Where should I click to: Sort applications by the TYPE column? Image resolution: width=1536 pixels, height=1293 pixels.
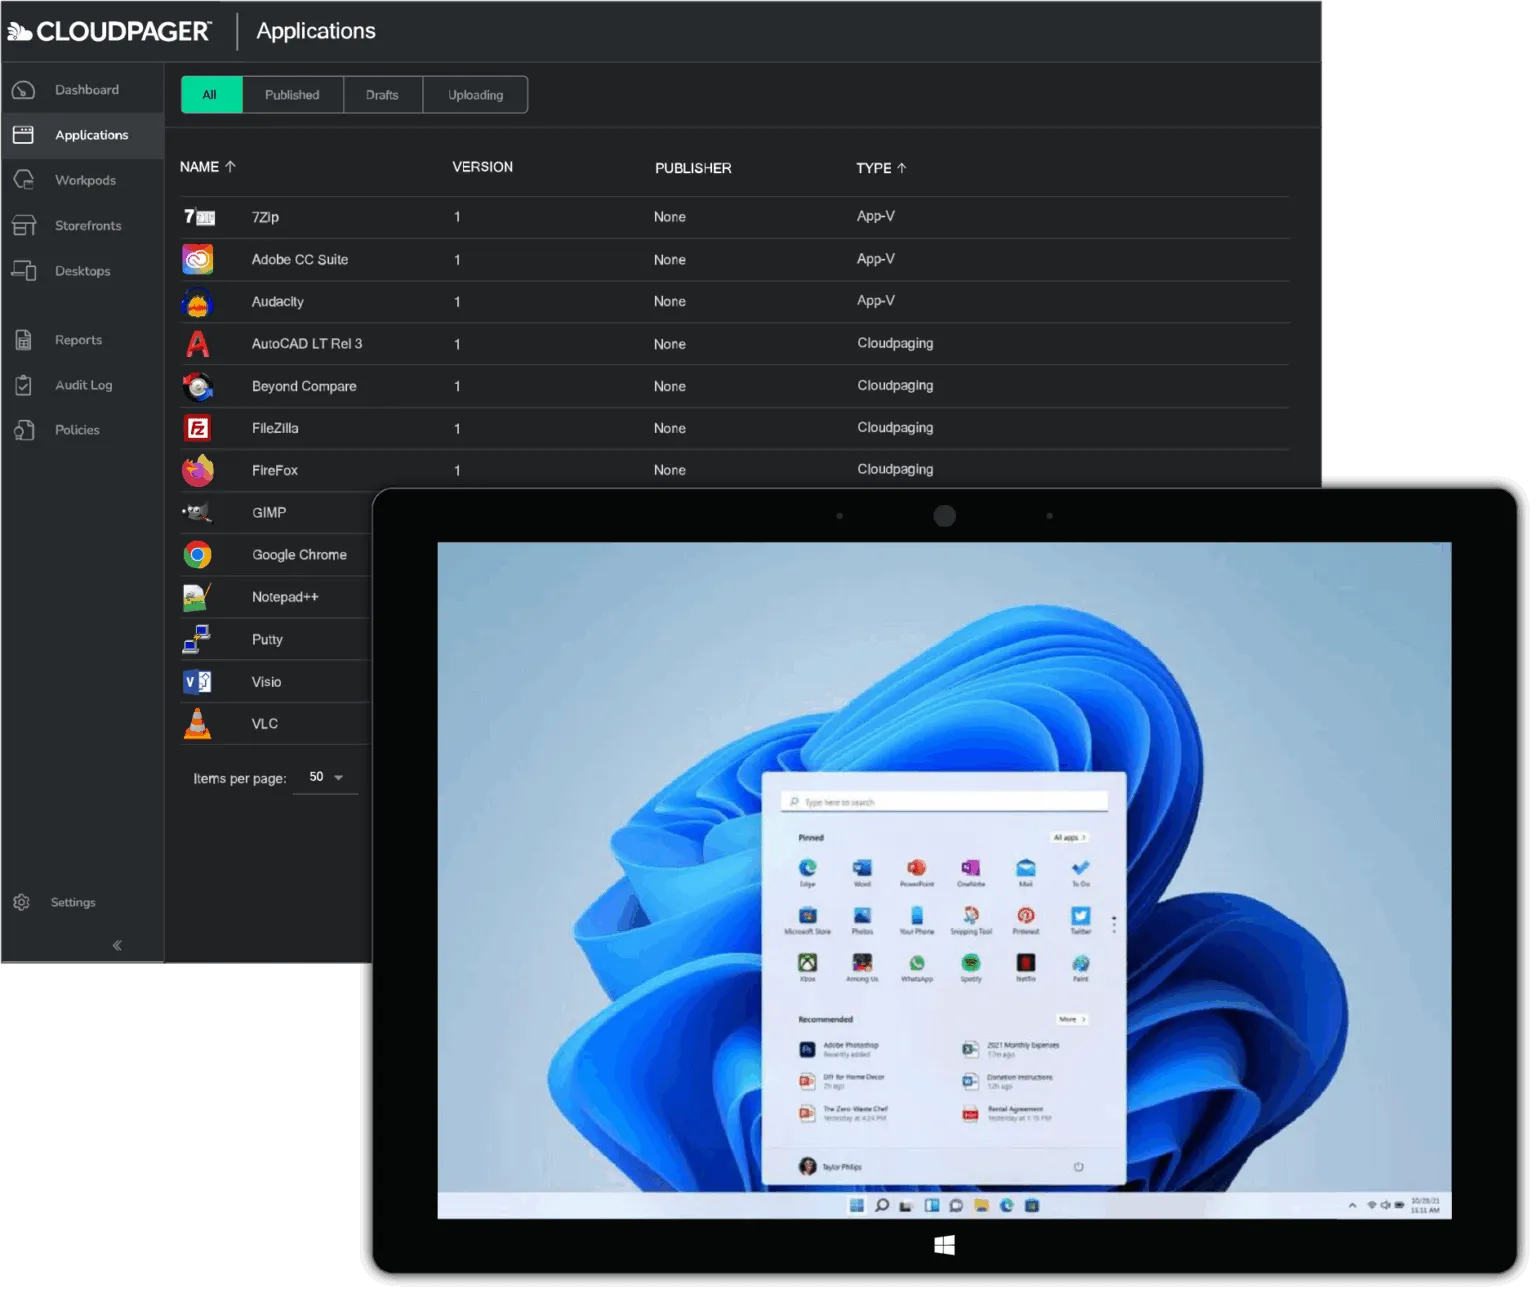(880, 167)
